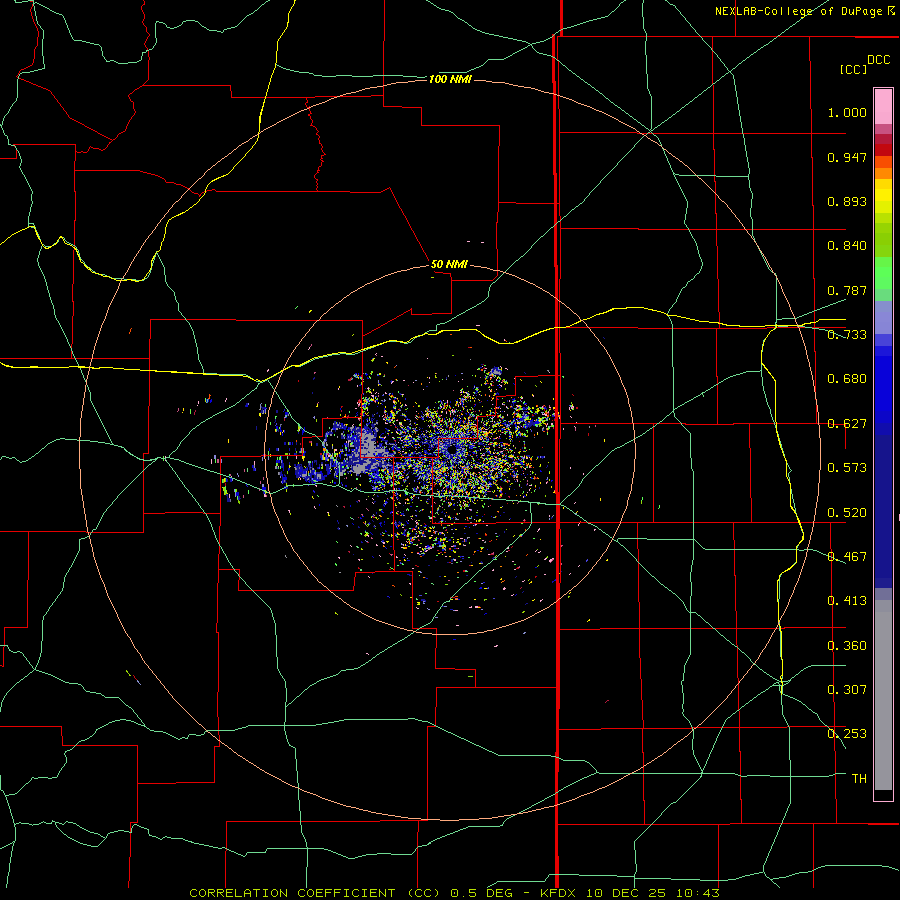Click the 0.307 color scale value
The image size is (900, 900).
pos(847,690)
